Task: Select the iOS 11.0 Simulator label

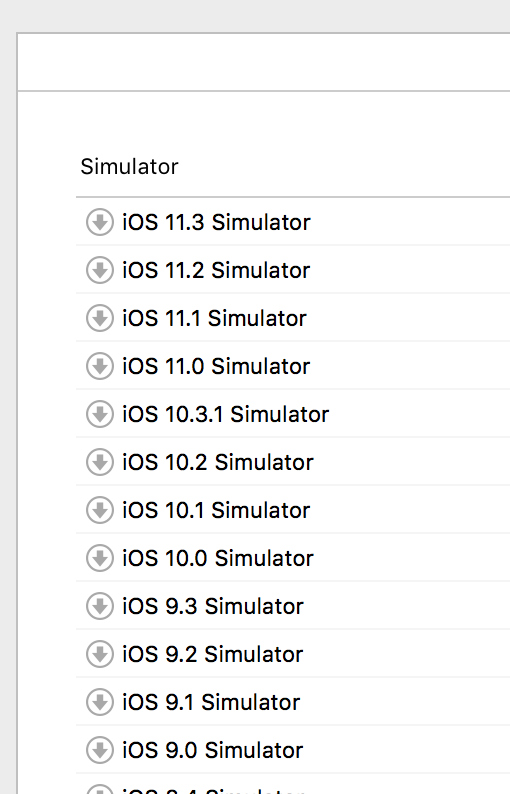Action: pos(216,366)
